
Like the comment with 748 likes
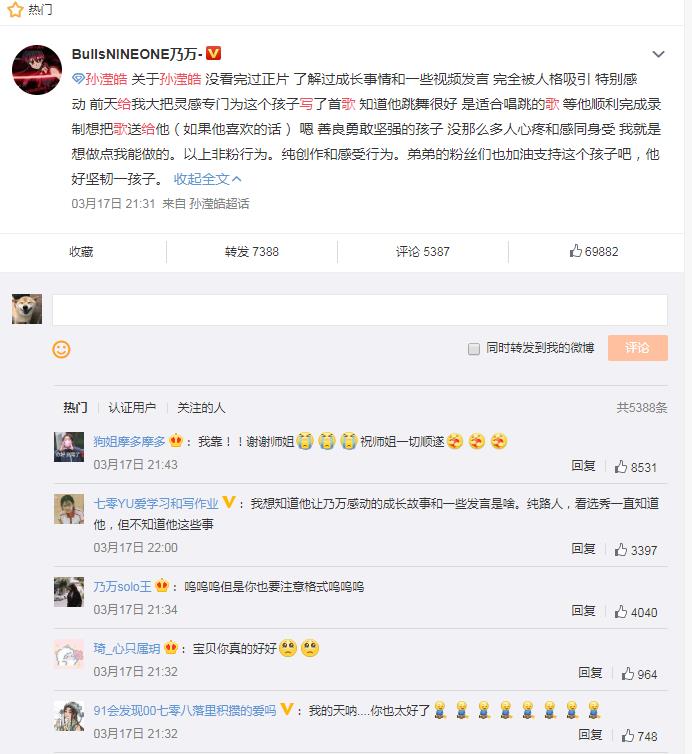[639, 736]
